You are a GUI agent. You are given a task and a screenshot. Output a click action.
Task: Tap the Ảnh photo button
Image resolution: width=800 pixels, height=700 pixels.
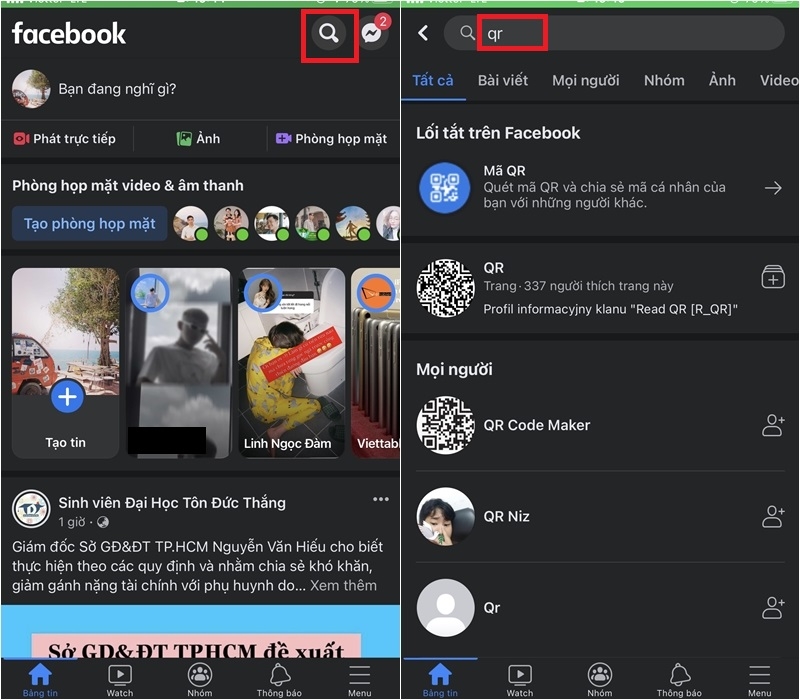(198, 139)
